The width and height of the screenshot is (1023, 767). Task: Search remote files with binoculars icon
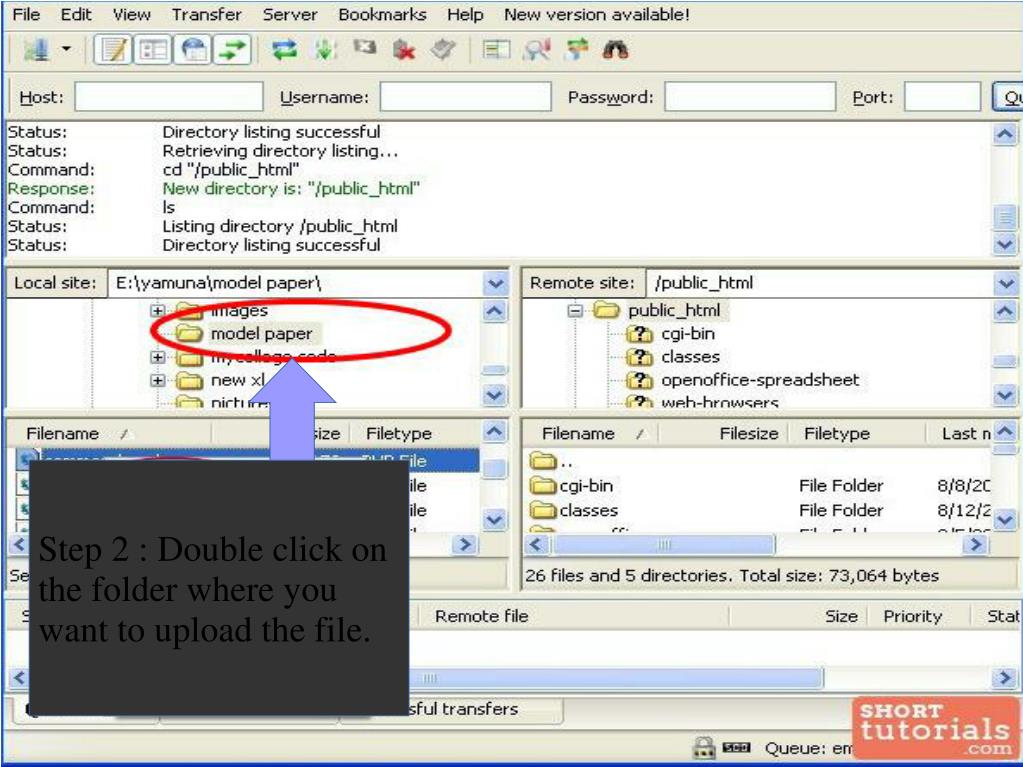point(615,50)
